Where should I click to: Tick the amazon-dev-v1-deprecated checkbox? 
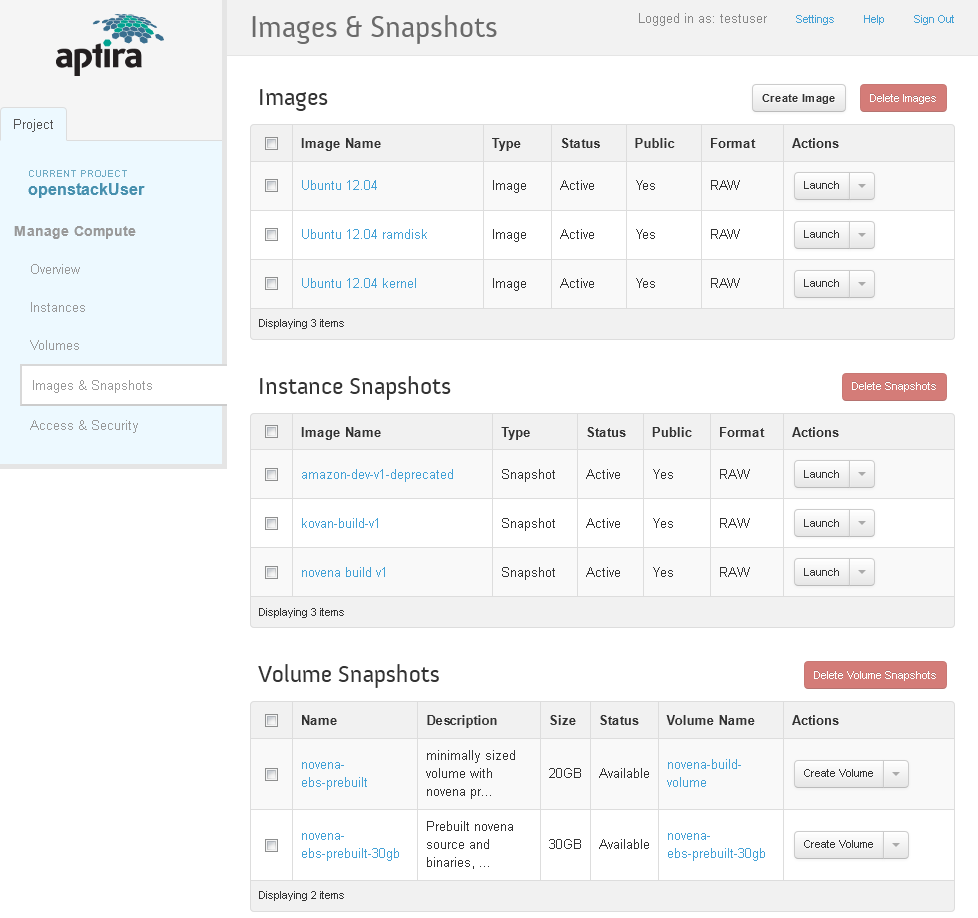[271, 475]
